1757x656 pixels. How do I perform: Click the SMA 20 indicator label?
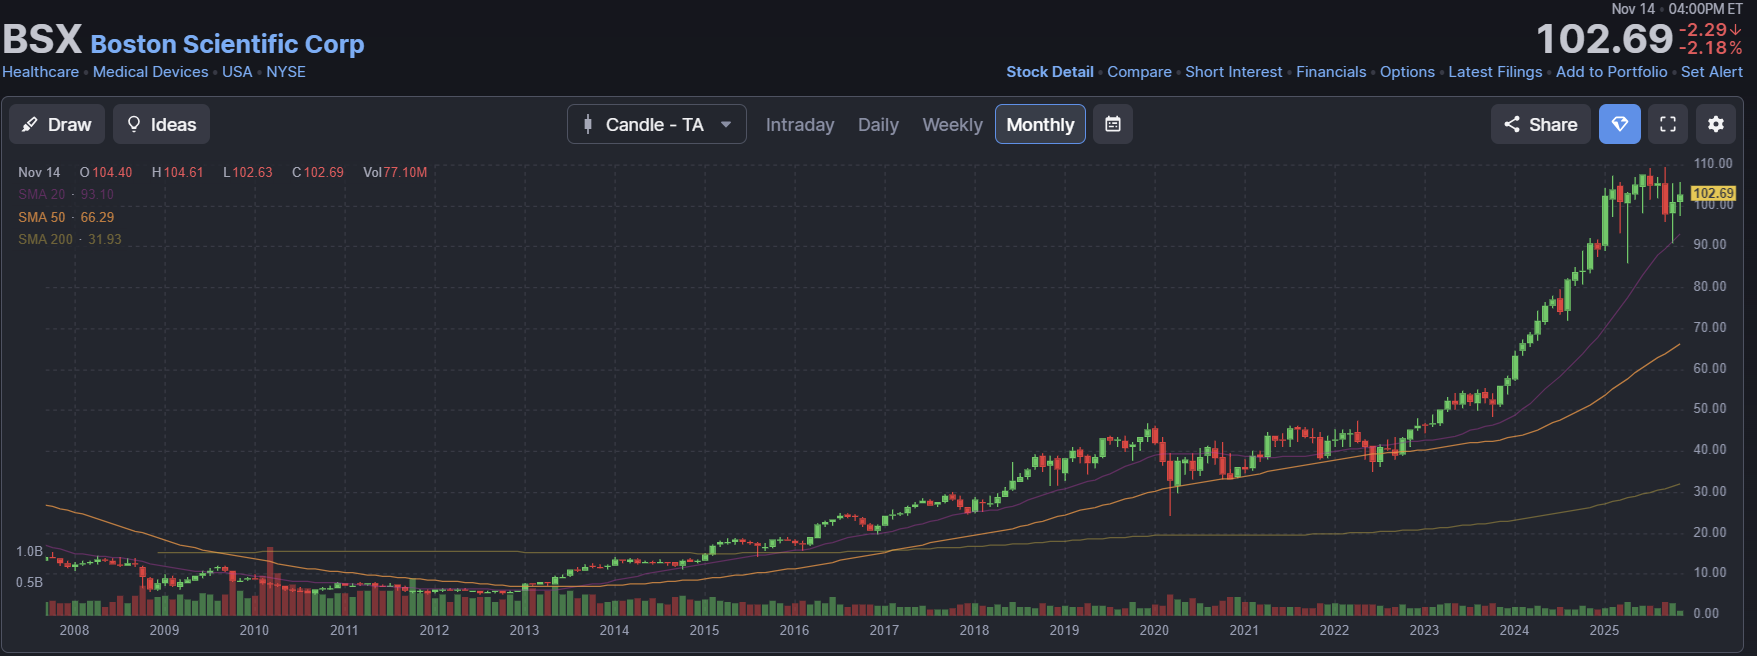pyautogui.click(x=66, y=194)
